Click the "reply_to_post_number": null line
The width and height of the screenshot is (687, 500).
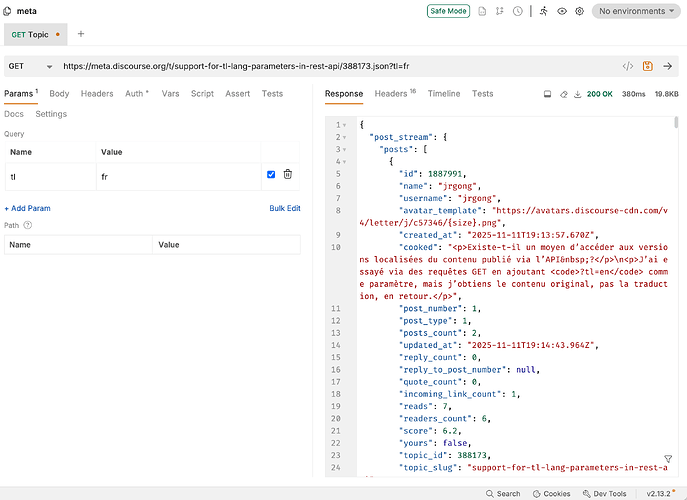[469, 370]
